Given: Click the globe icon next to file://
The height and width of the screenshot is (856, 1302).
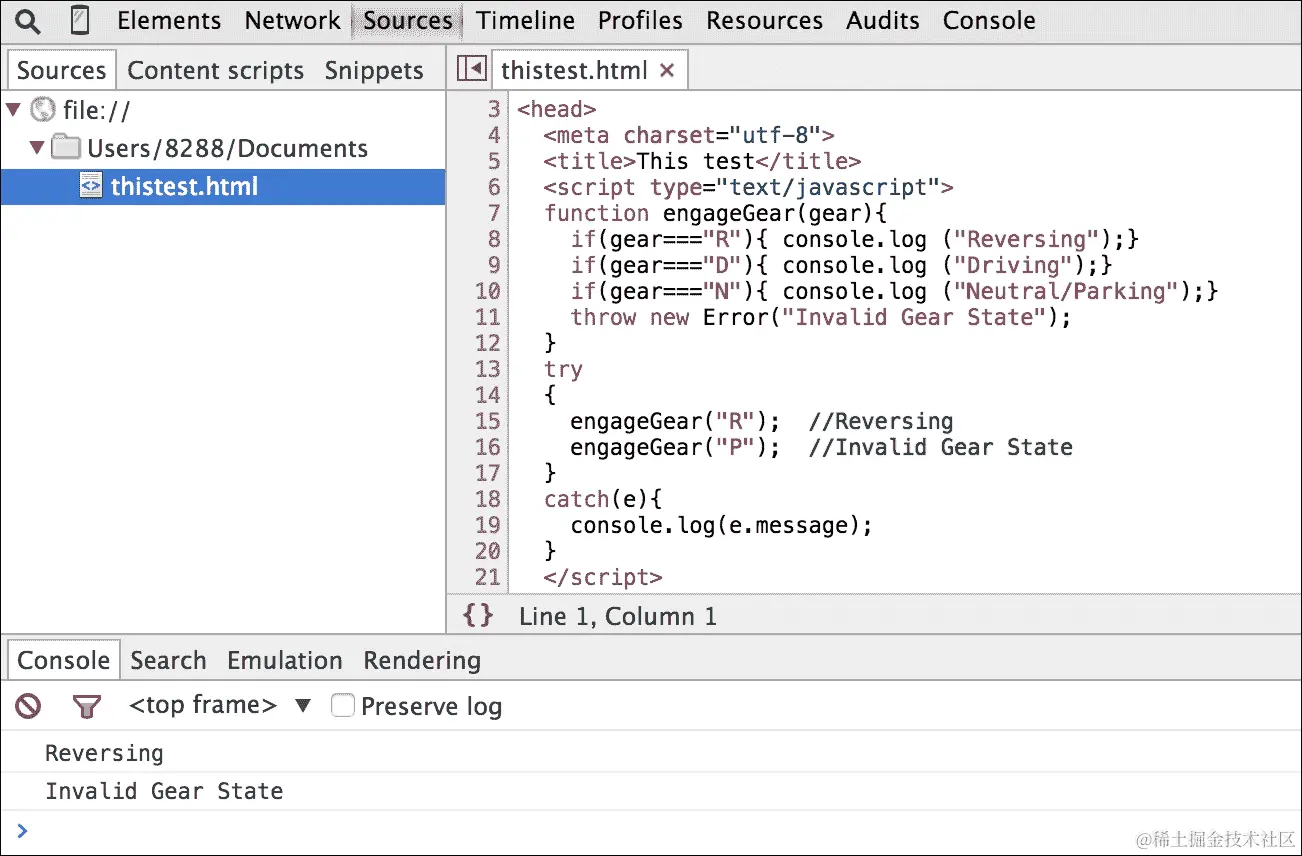Looking at the screenshot, I should (41, 110).
